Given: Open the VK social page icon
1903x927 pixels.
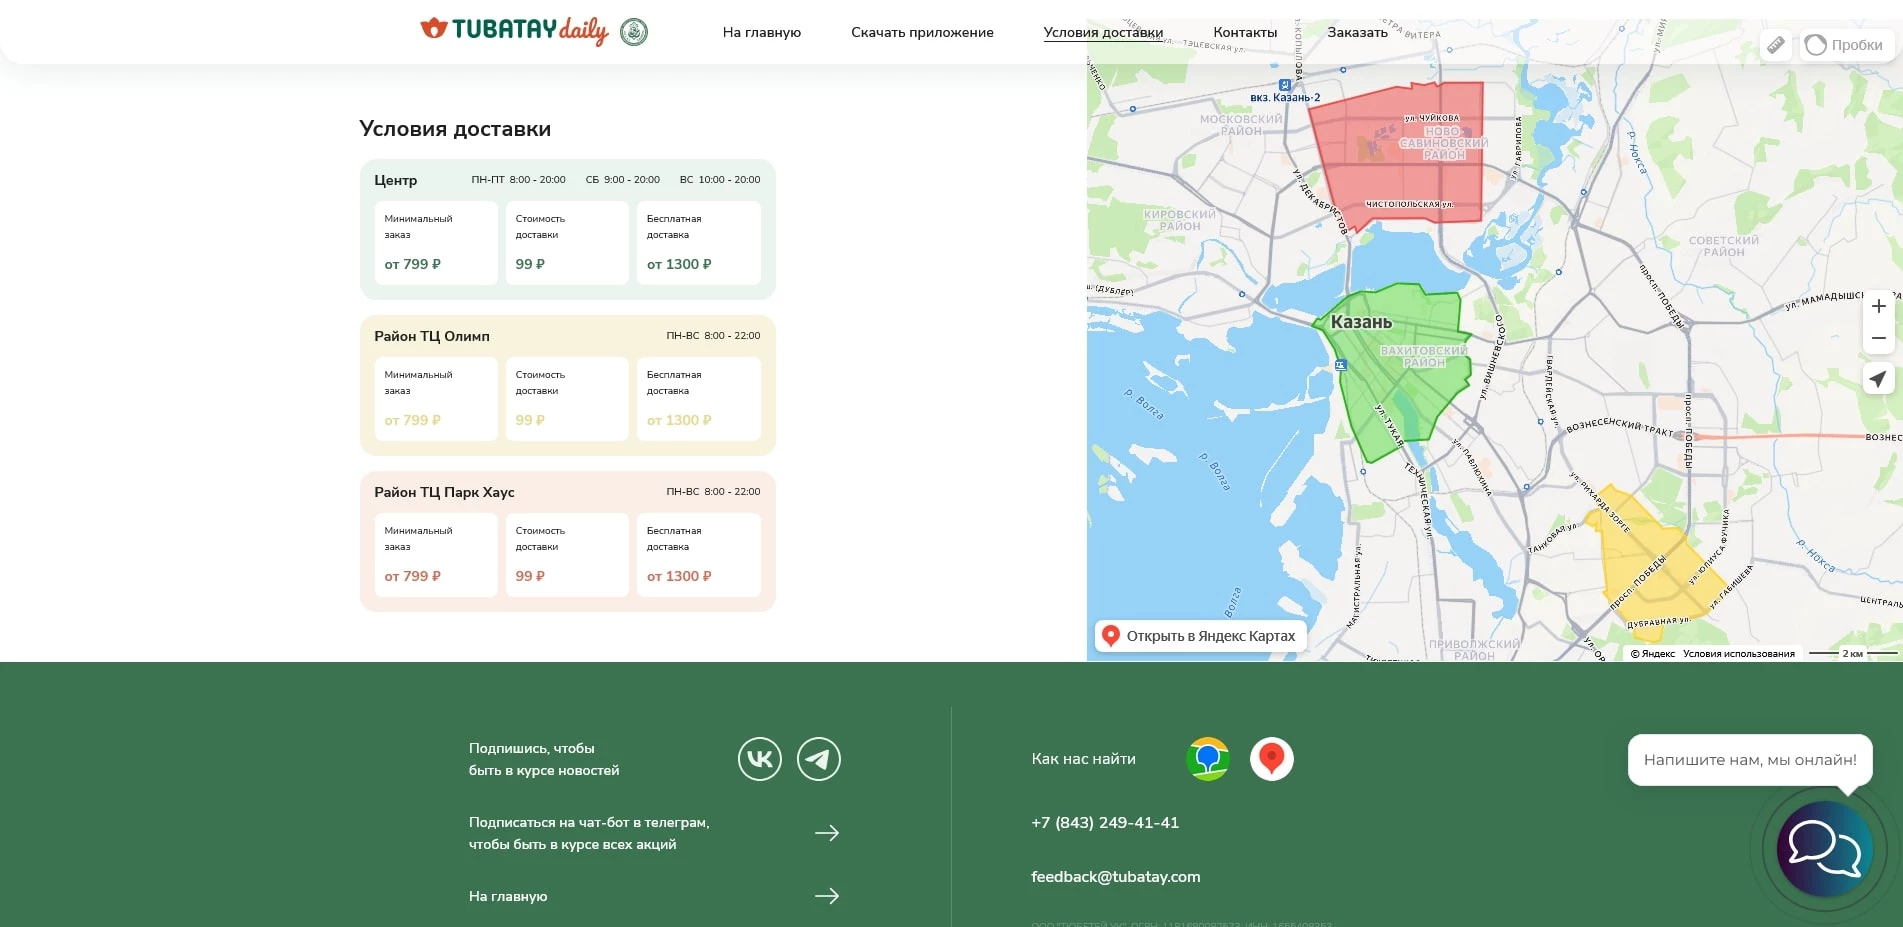Looking at the screenshot, I should pyautogui.click(x=759, y=759).
